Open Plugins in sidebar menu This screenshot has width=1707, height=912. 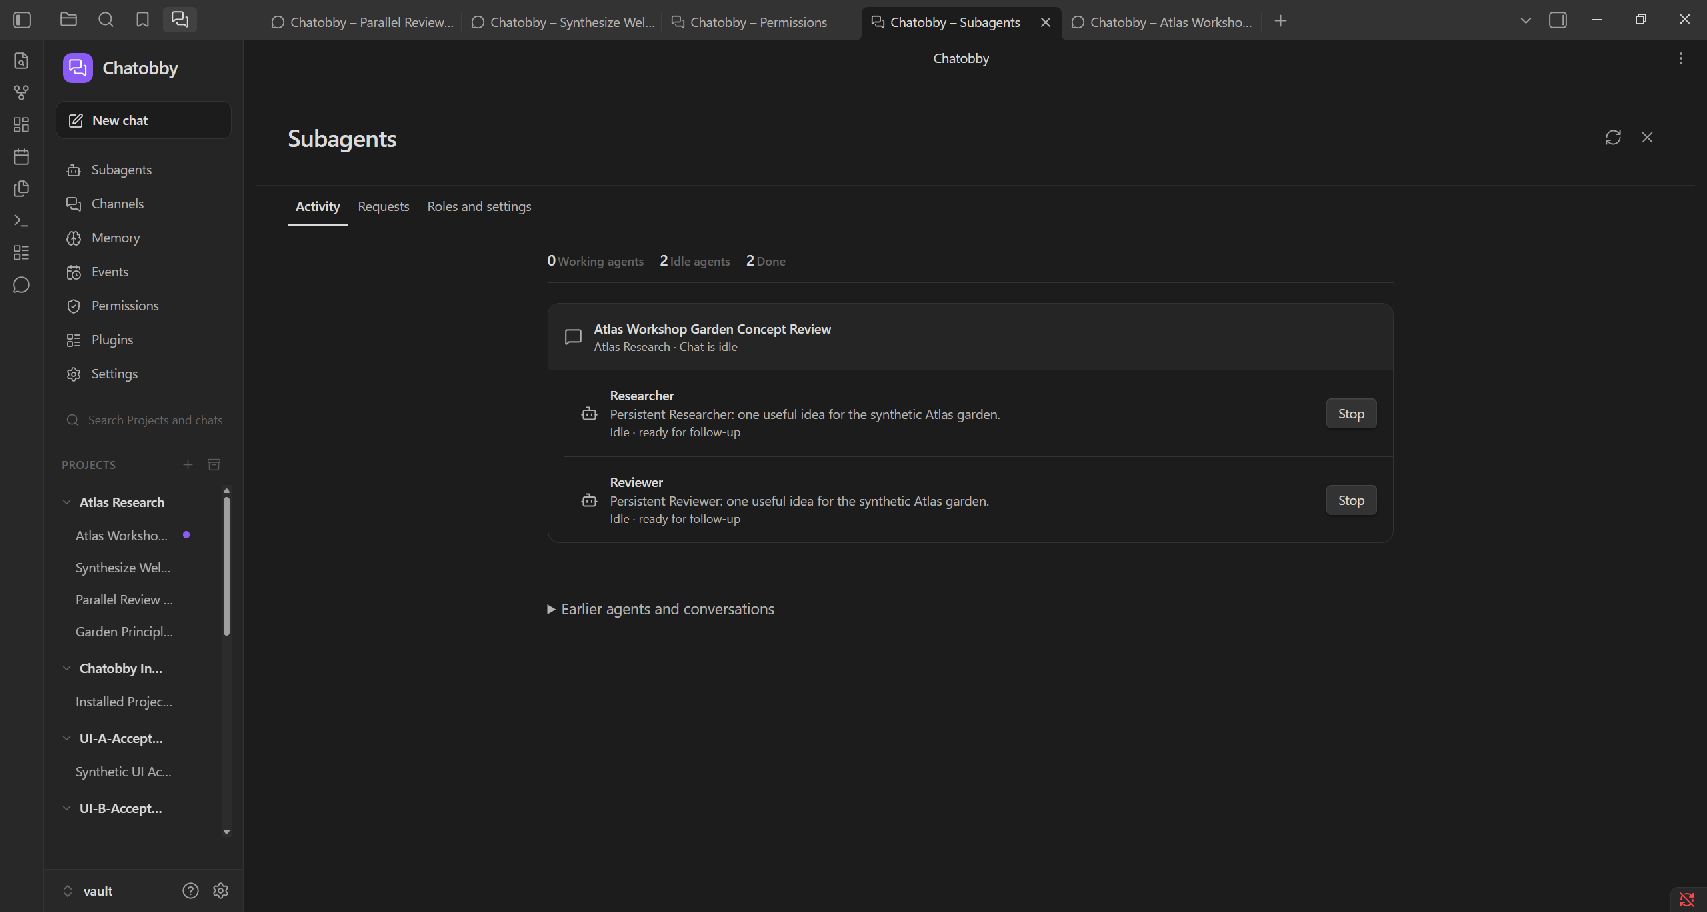143,340
